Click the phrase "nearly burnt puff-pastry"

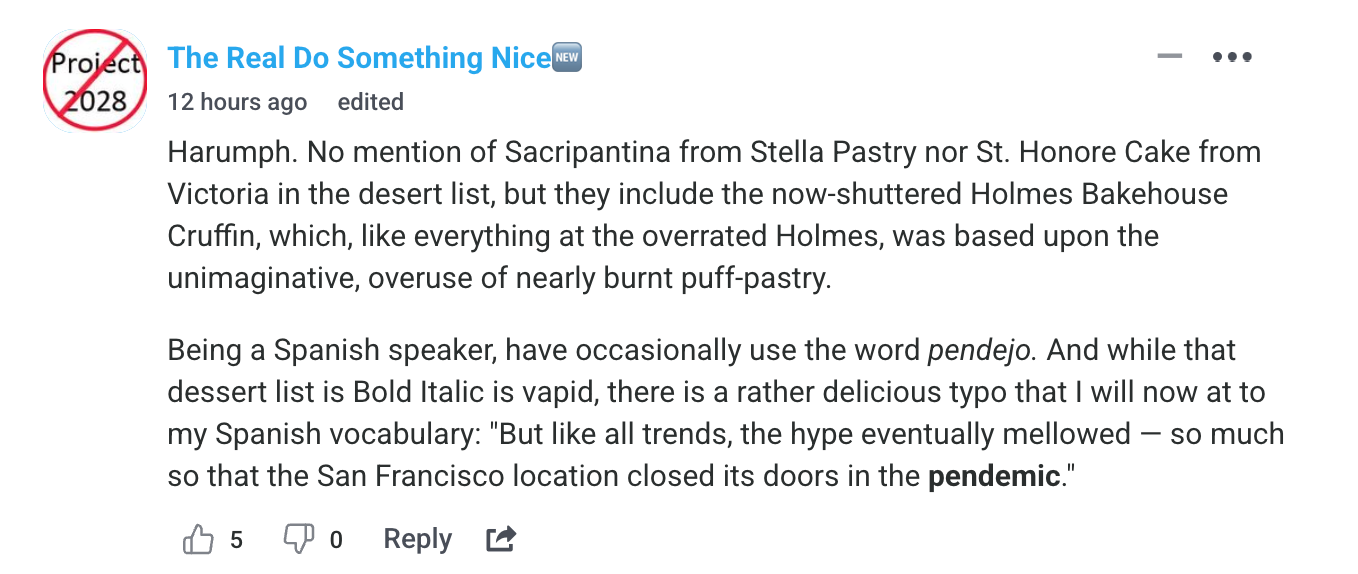point(671,278)
